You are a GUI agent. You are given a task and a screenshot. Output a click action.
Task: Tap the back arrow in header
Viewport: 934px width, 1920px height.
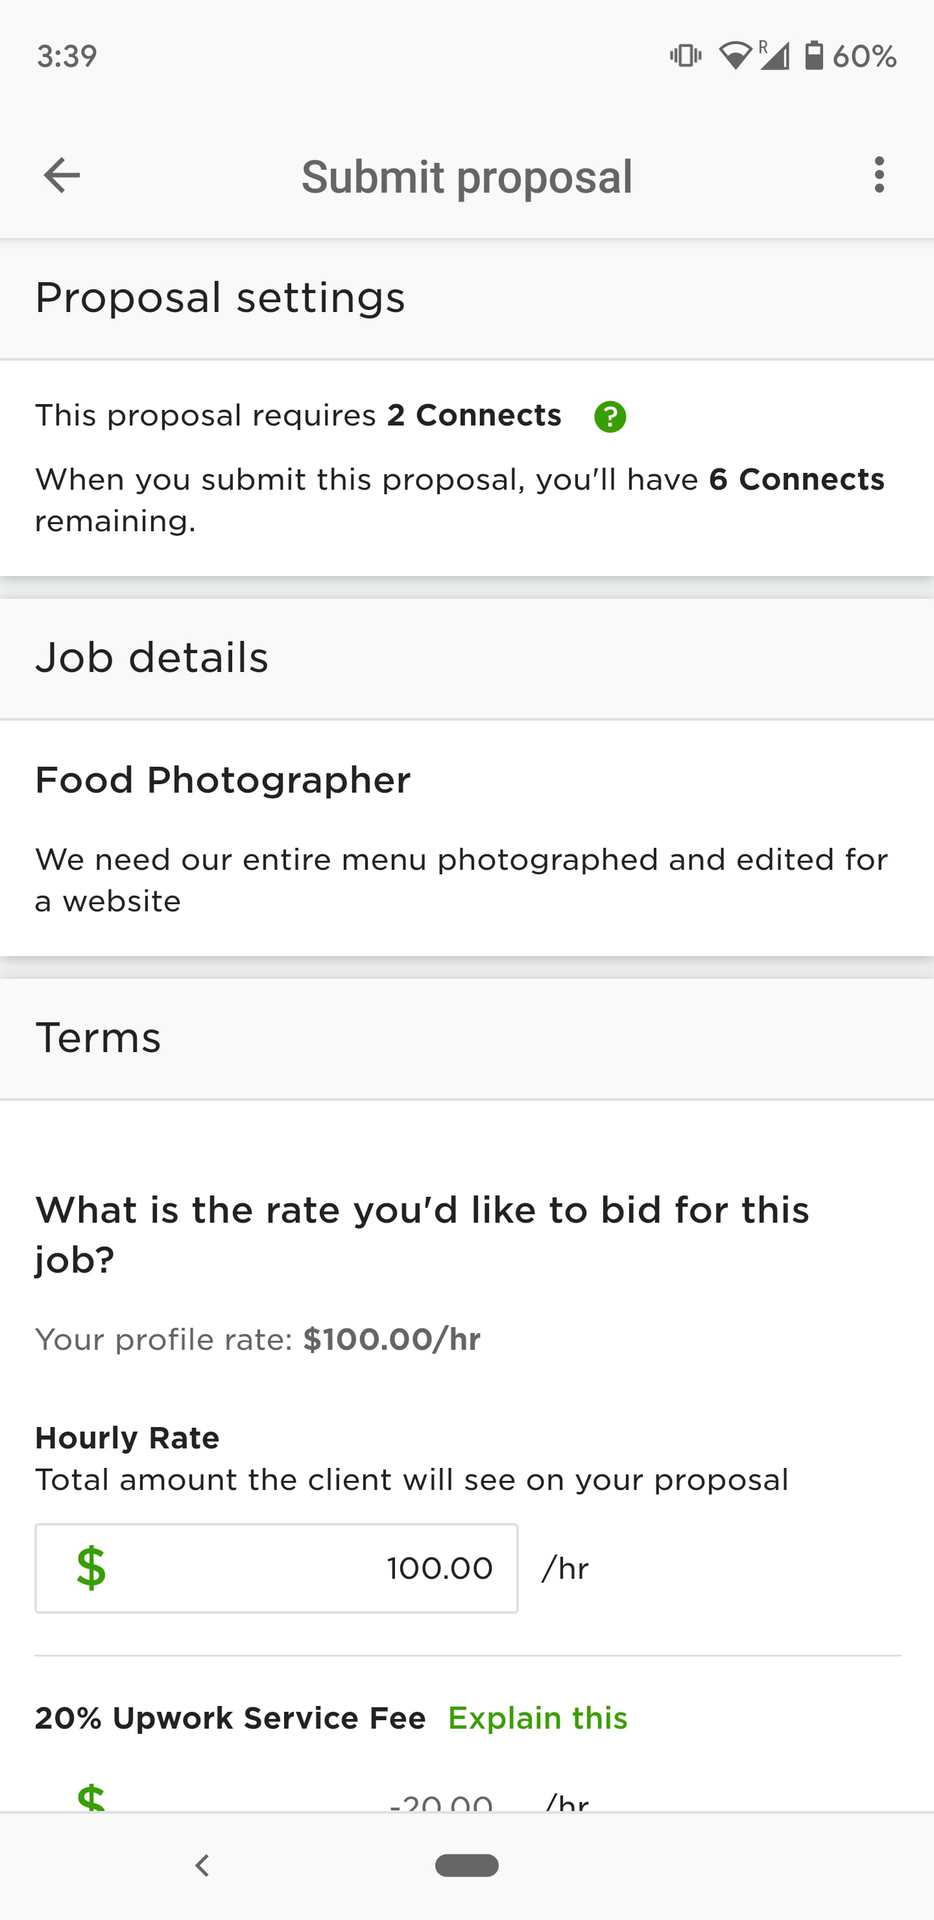[x=62, y=176]
